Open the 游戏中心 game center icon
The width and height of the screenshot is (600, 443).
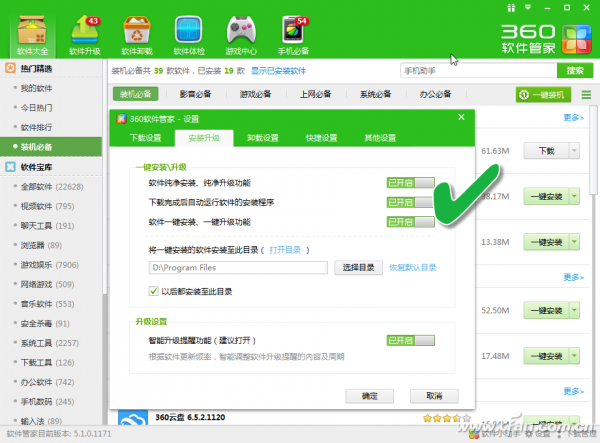[241, 35]
